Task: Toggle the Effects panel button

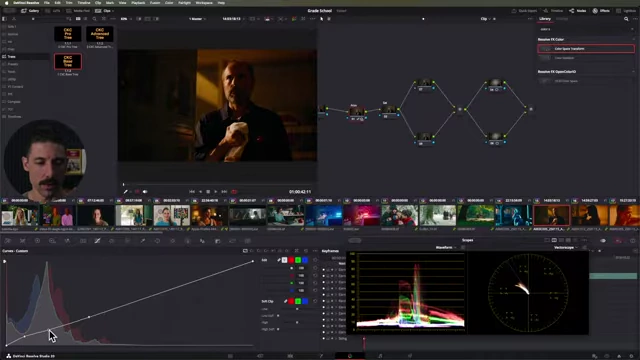Action: point(601,11)
